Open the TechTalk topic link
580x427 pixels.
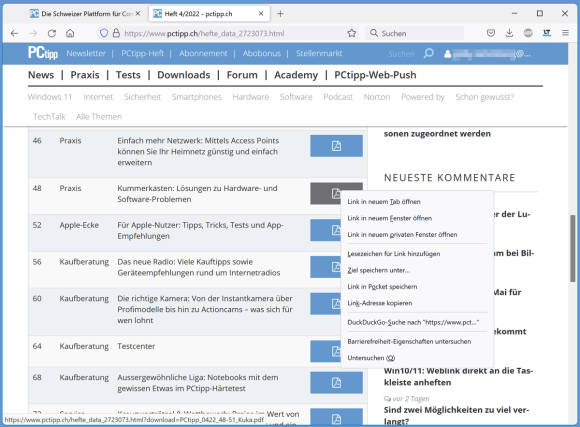[x=49, y=117]
